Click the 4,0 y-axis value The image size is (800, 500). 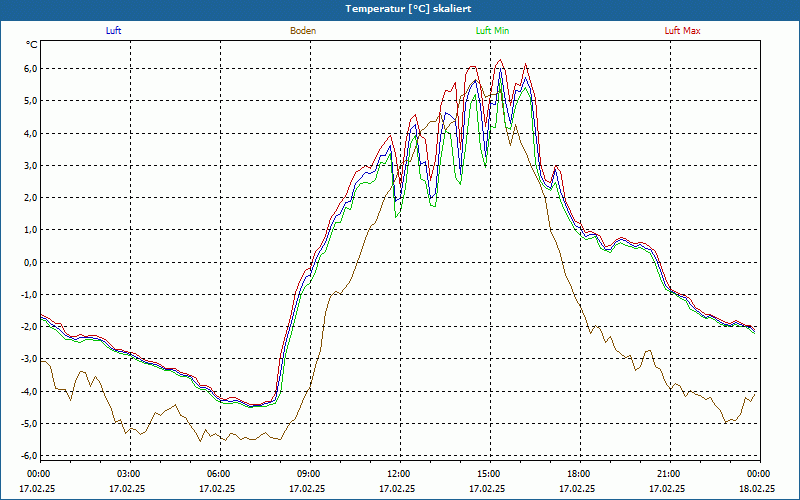point(30,133)
